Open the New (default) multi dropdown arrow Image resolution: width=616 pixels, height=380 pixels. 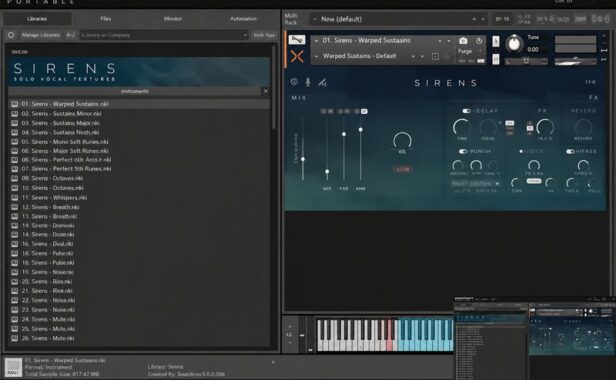tap(314, 19)
